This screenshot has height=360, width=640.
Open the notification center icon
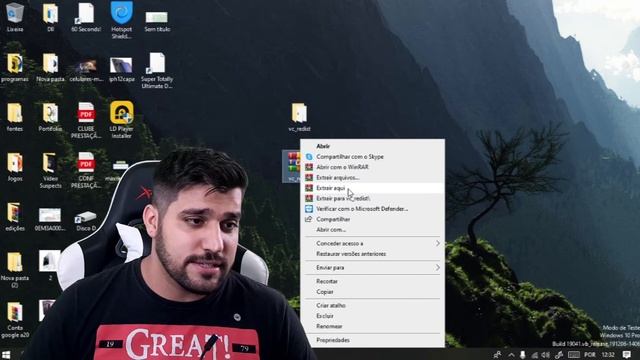click(x=627, y=355)
